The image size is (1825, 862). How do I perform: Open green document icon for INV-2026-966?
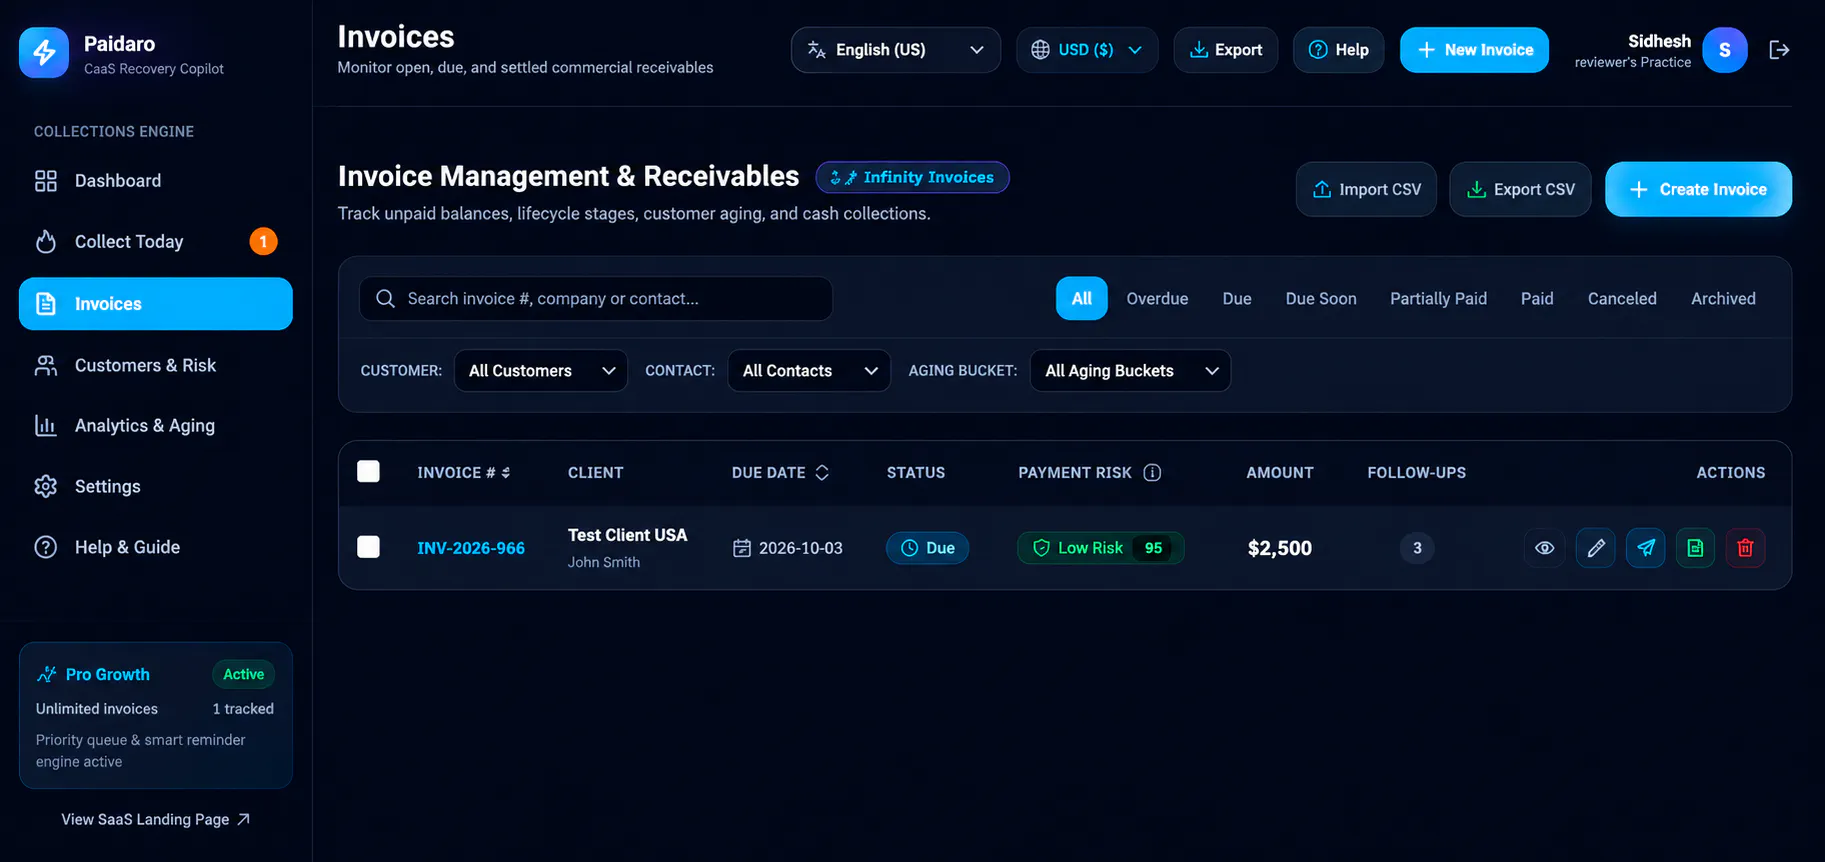(x=1696, y=548)
